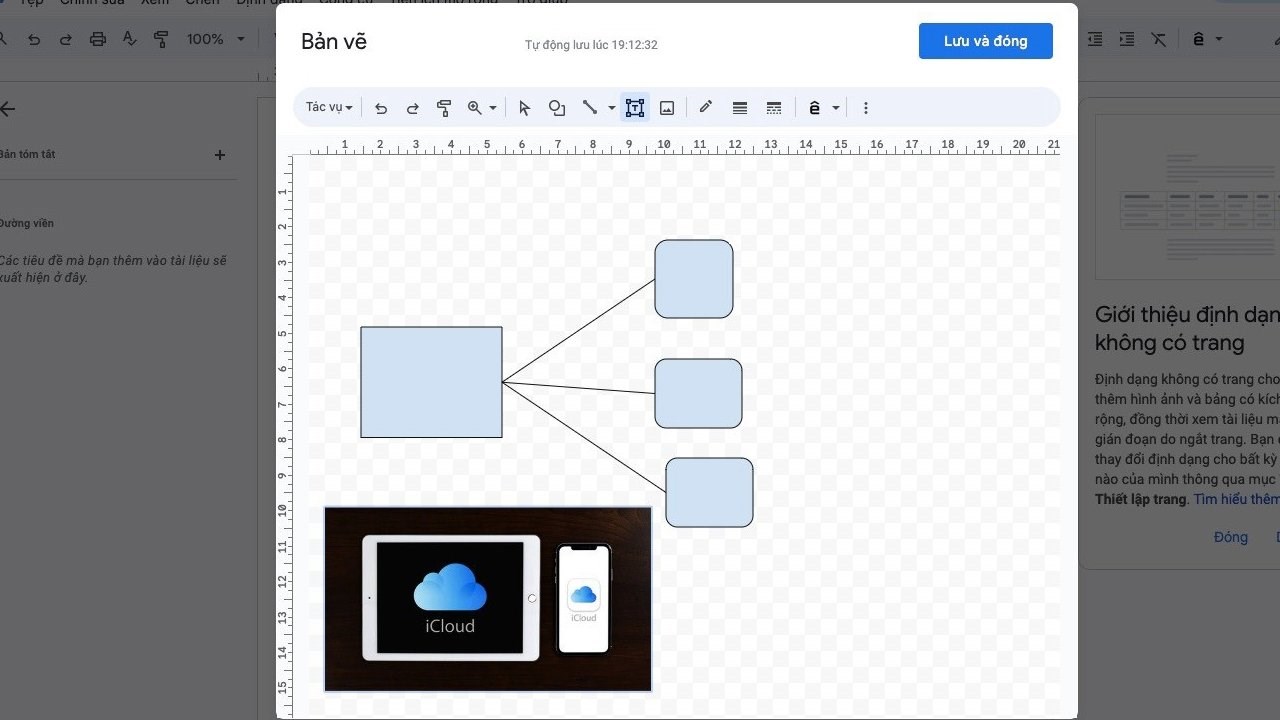Viewport: 1280px width, 720px height.
Task: Open the Tìm hiểu thêm link
Action: pos(1237,499)
